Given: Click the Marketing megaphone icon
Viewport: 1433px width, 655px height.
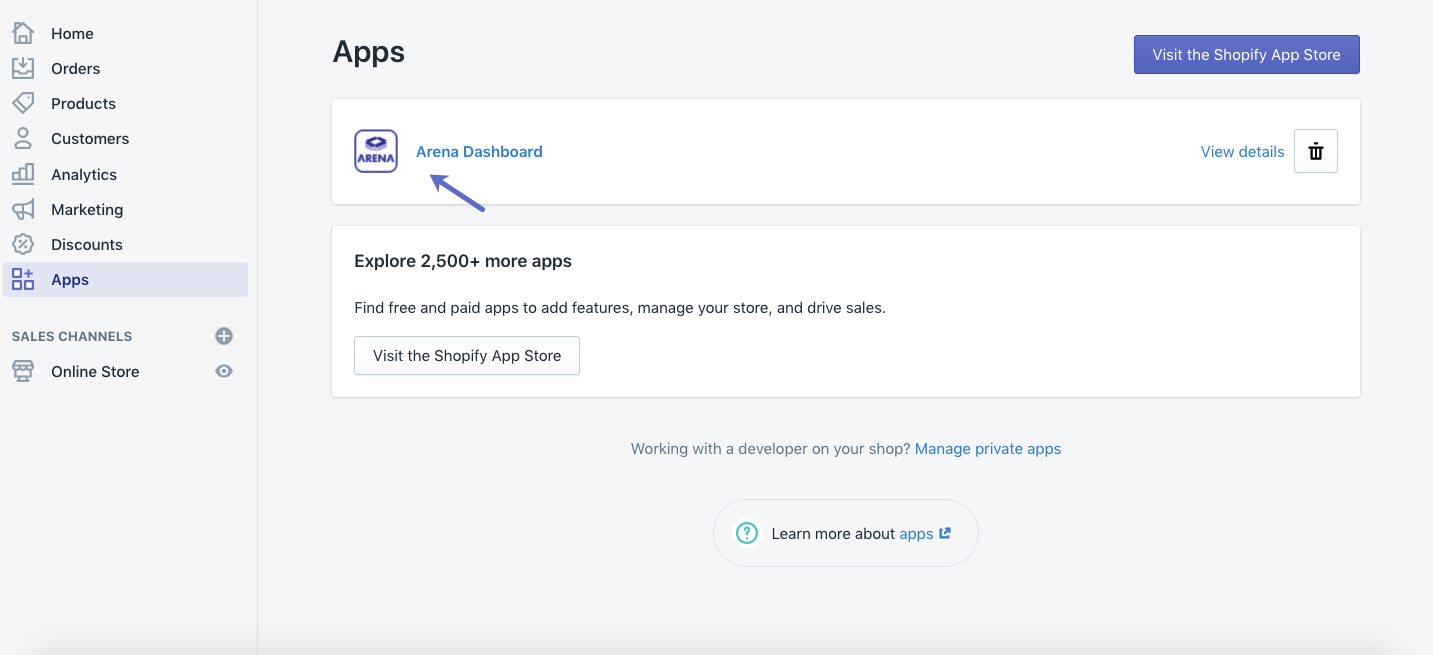Looking at the screenshot, I should pos(22,208).
